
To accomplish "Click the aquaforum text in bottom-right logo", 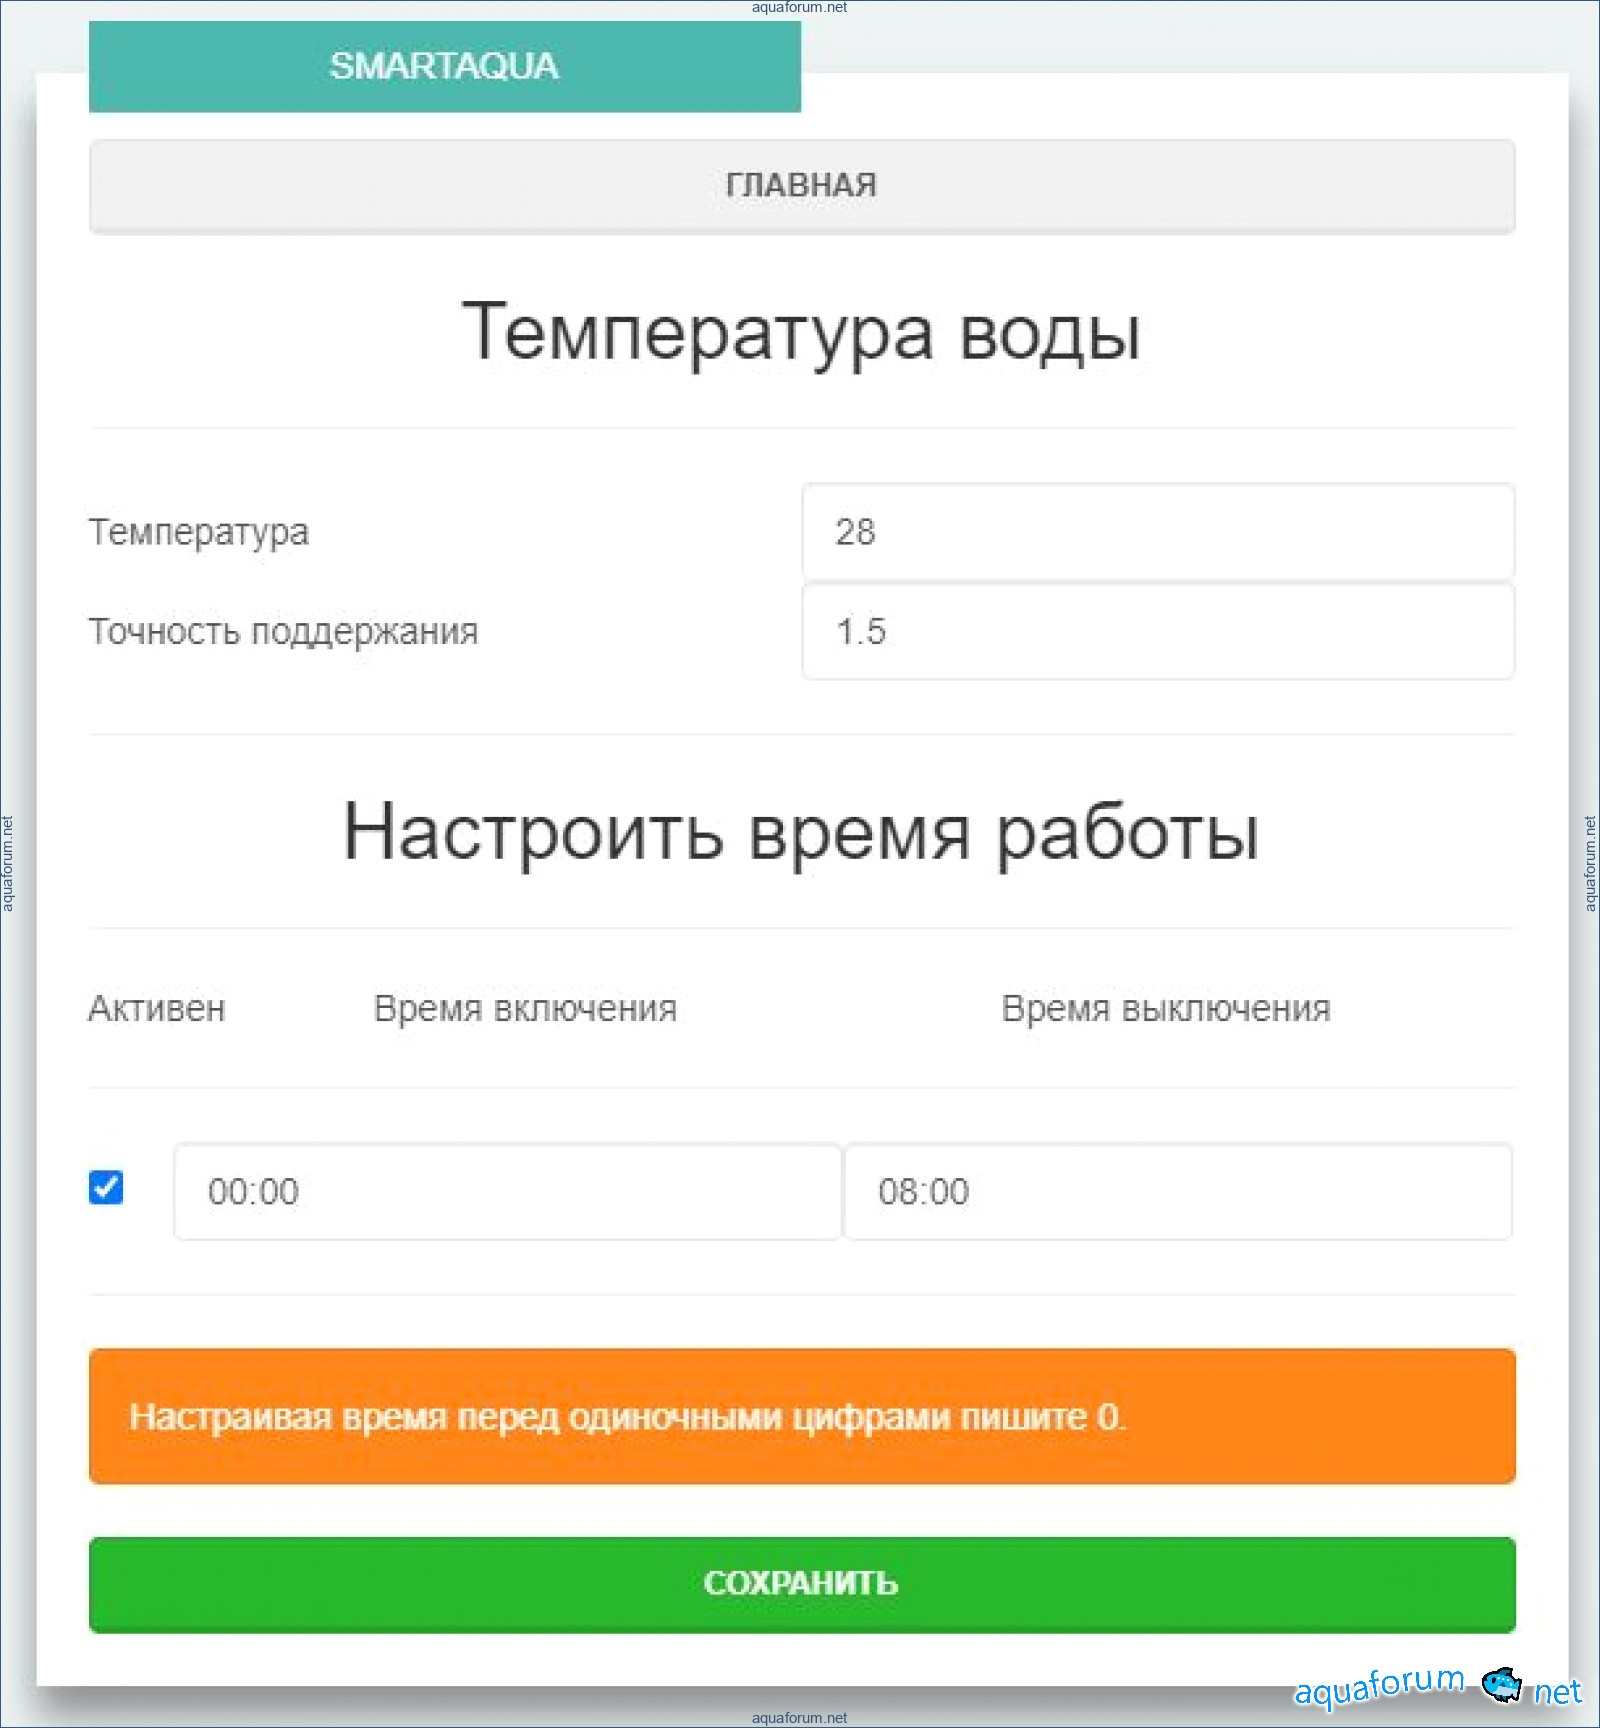I will coord(1378,1687).
